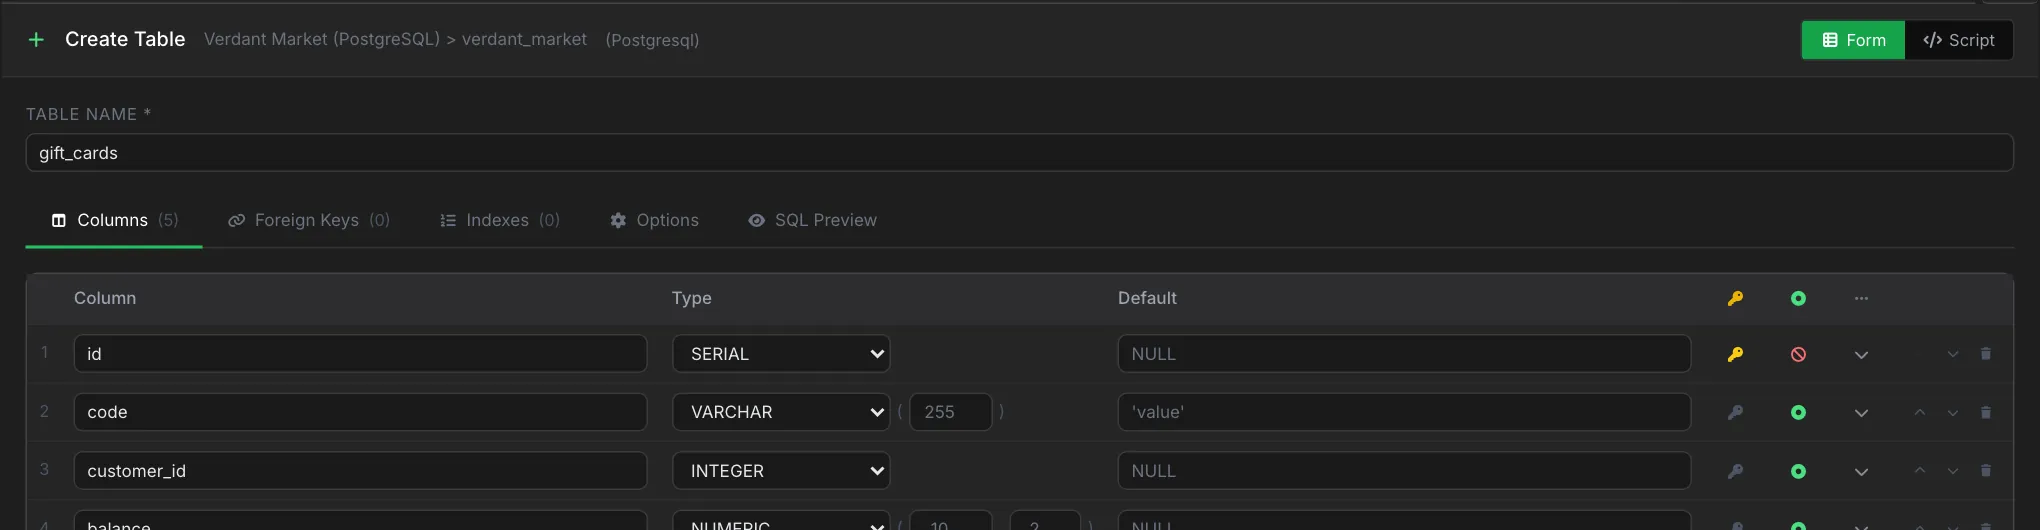This screenshot has width=2040, height=530.
Task: Select the Columns tab
Action: tap(114, 220)
